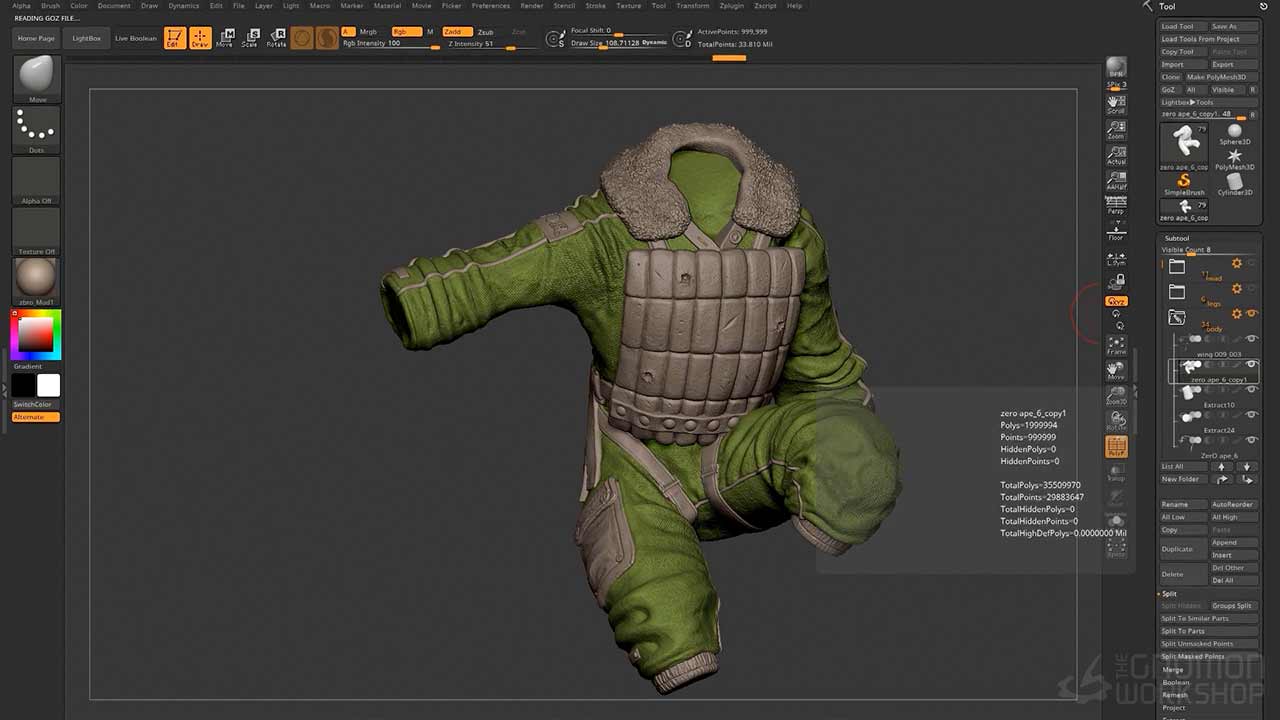
Task: Open the current brush thumbnail
Action: pos(36,77)
